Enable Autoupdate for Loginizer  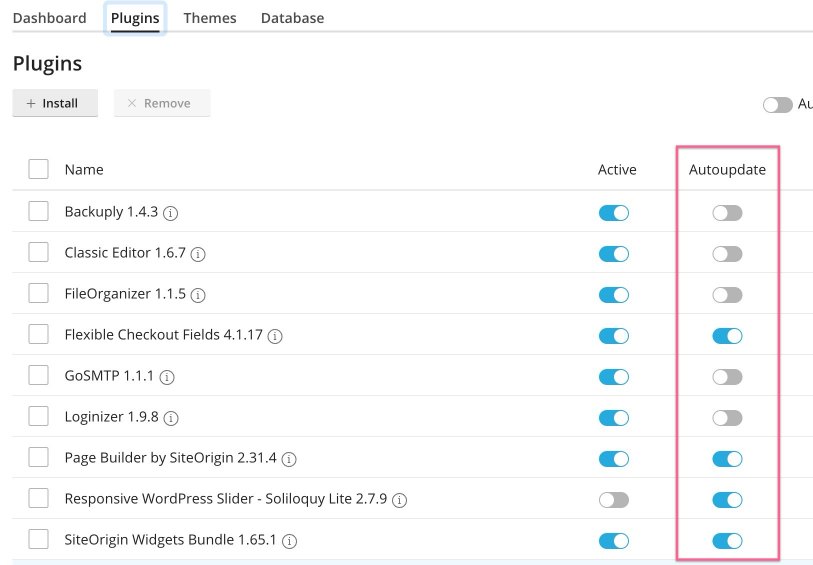click(x=727, y=417)
